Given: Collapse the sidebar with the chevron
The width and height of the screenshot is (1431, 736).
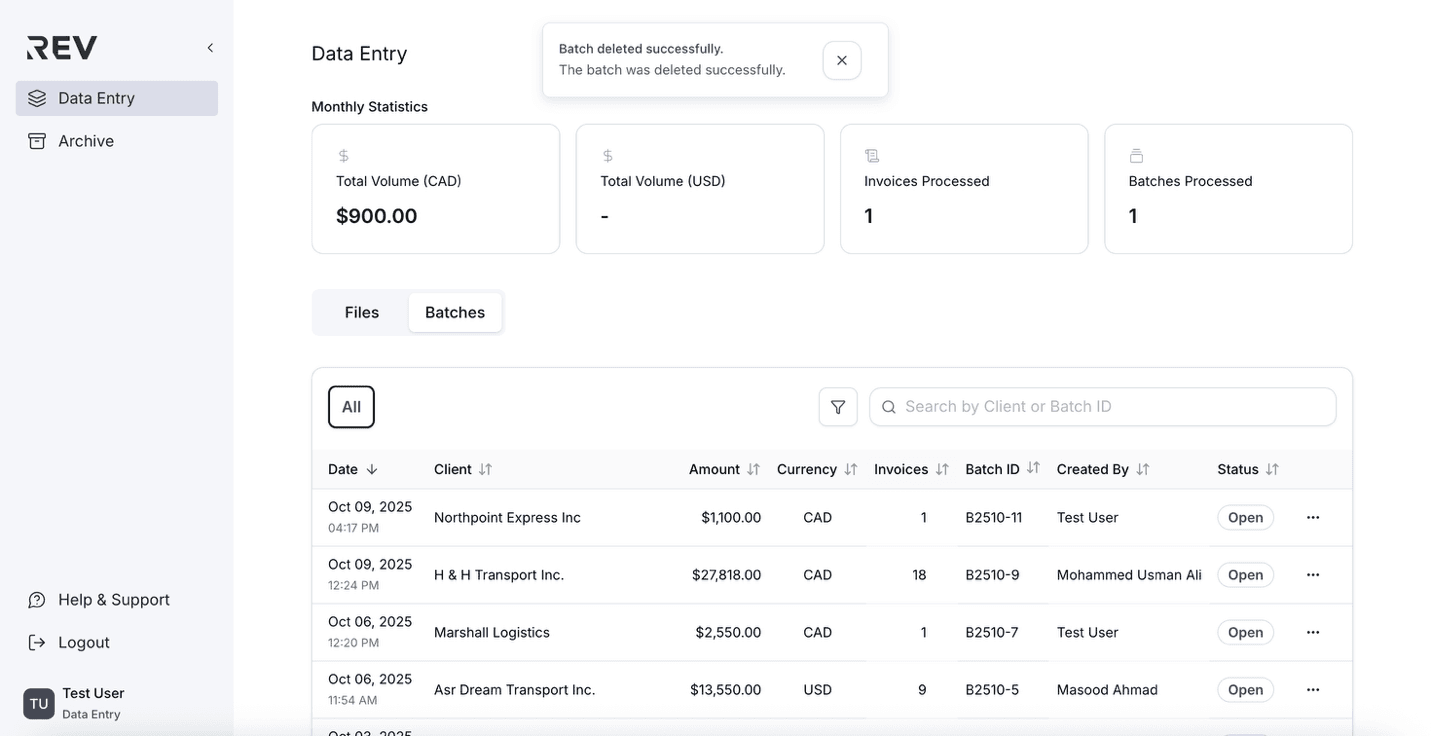Looking at the screenshot, I should [210, 48].
